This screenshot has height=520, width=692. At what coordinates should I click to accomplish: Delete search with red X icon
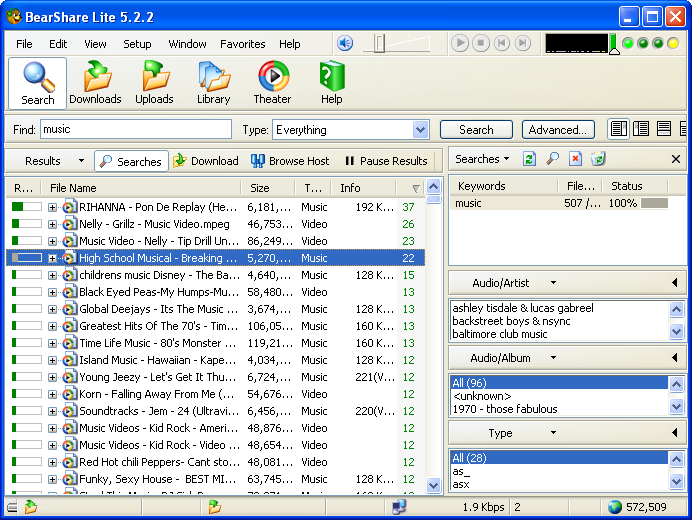[x=575, y=159]
